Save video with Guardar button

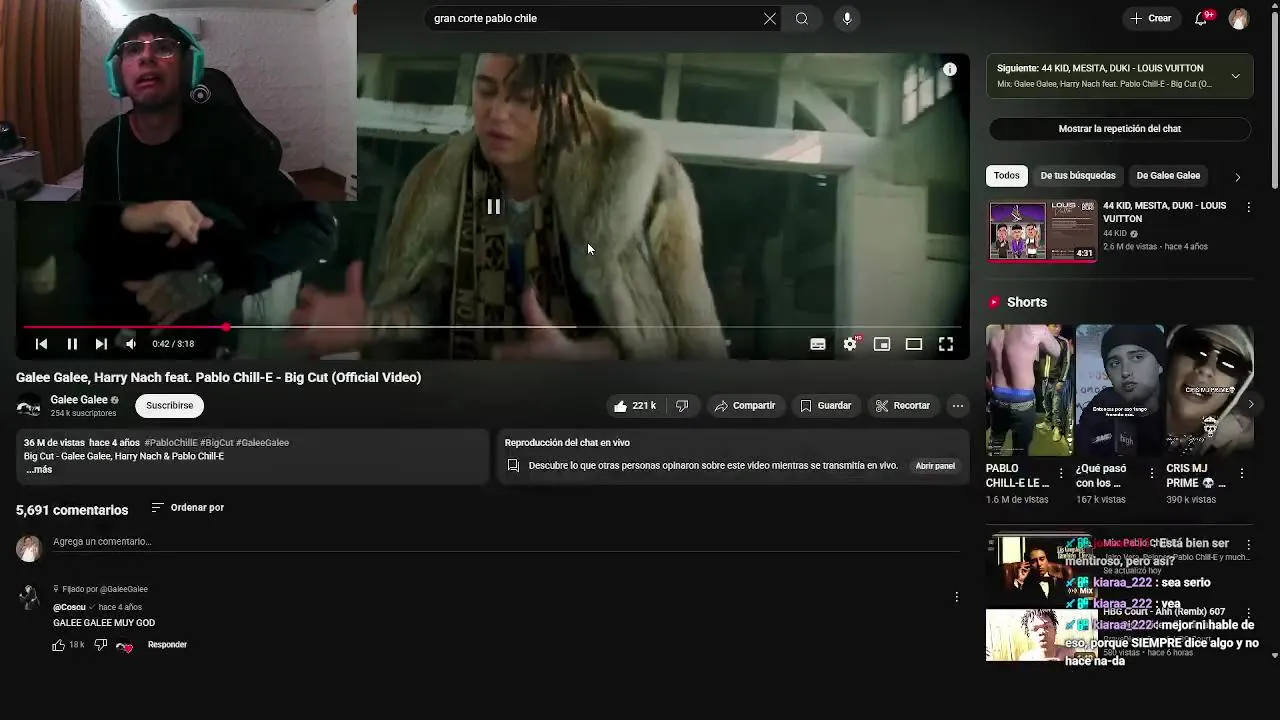[826, 405]
